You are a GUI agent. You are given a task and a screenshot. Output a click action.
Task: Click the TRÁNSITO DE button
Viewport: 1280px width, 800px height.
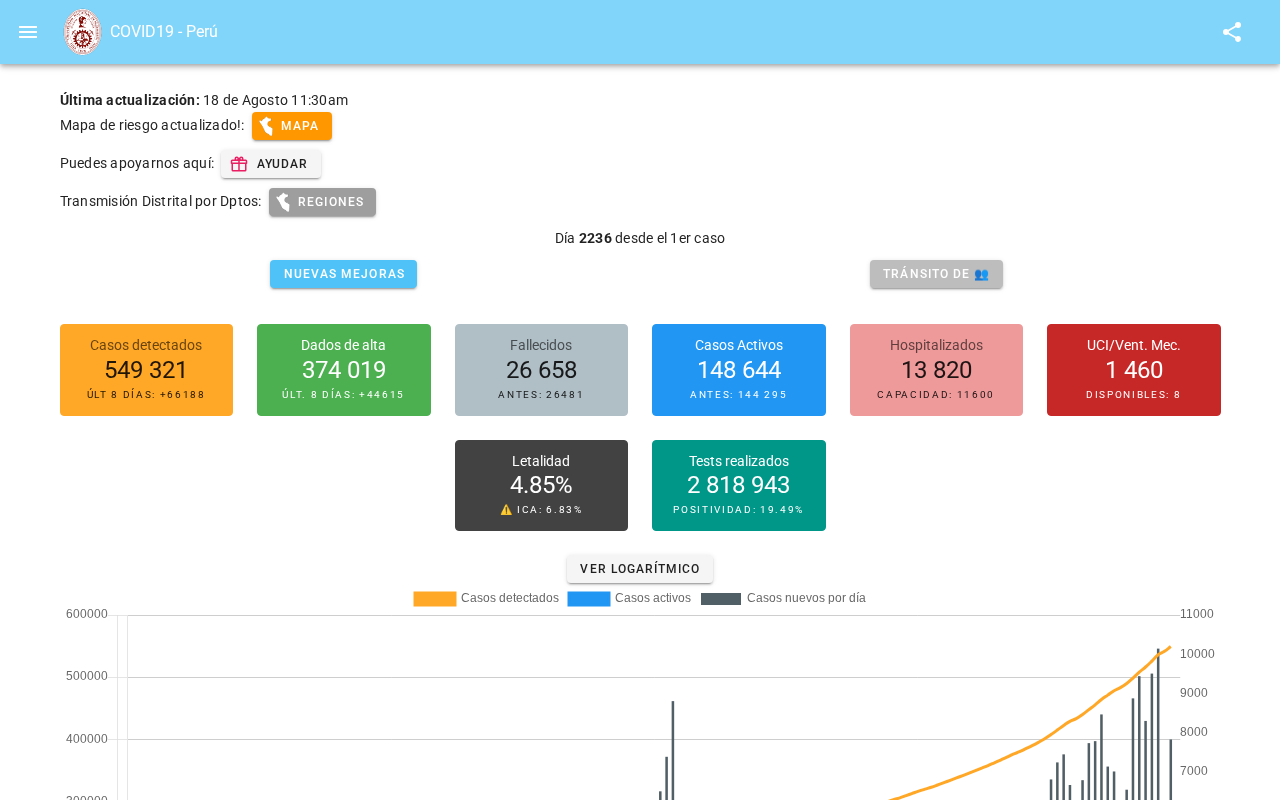[x=936, y=274]
